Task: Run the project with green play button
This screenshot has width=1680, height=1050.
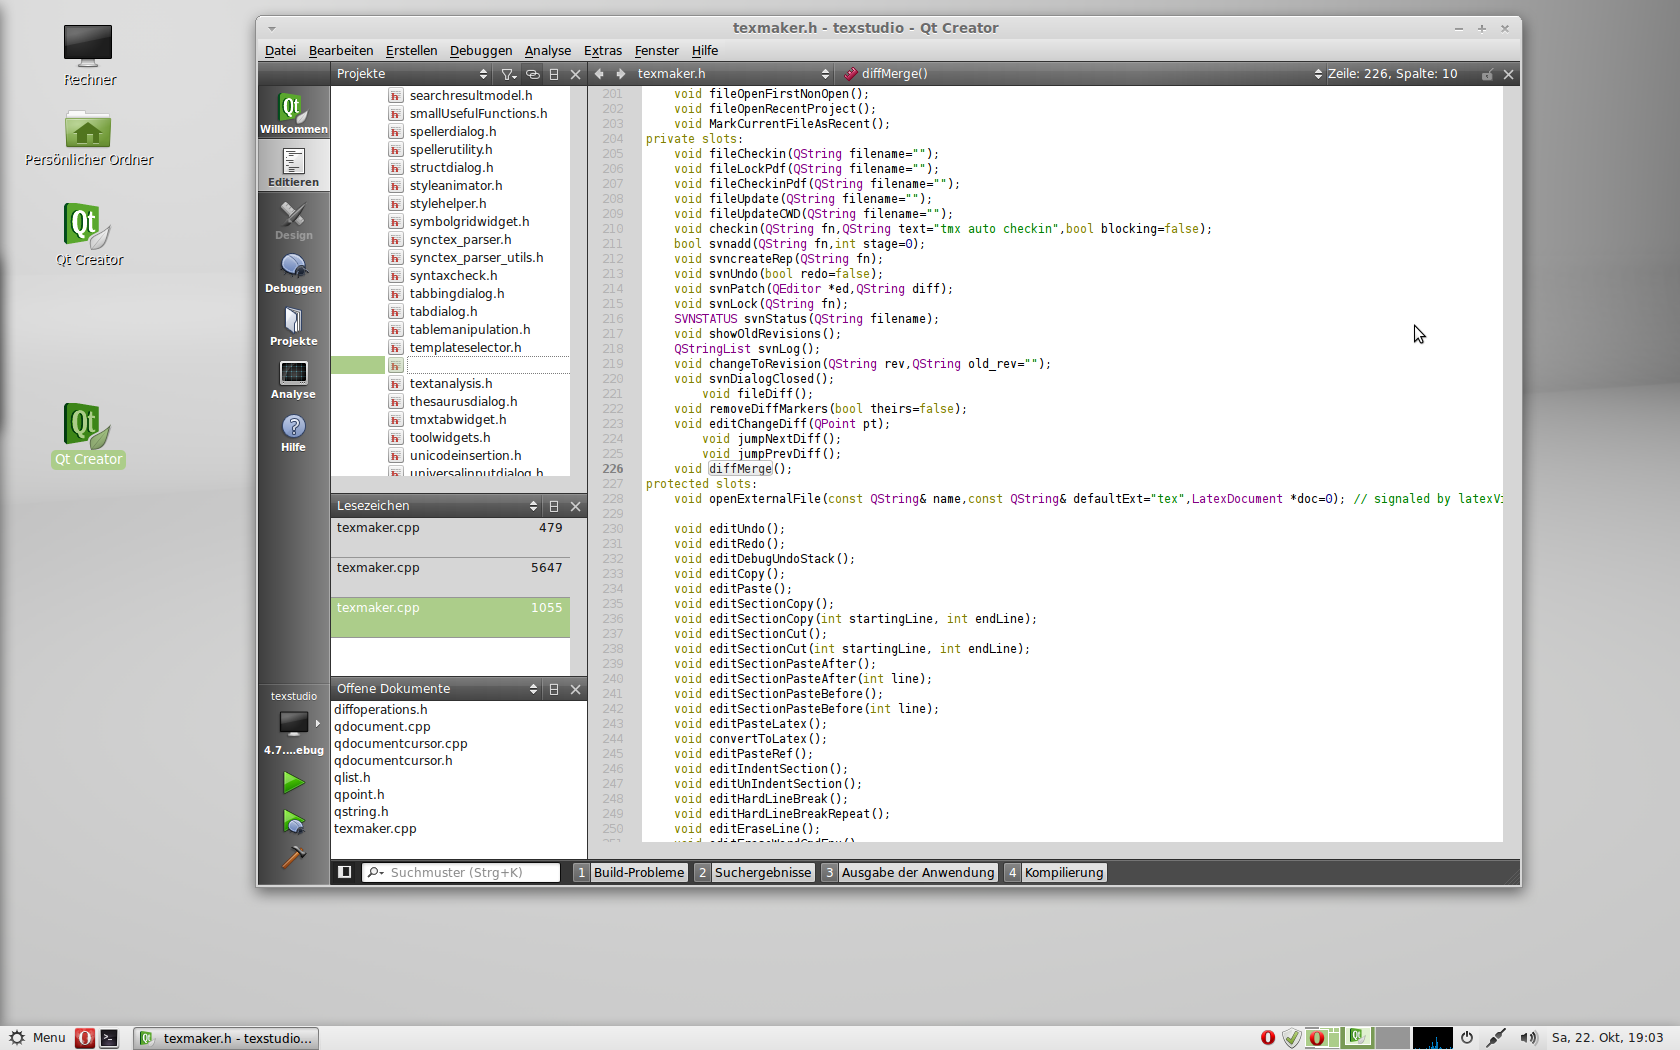Action: [x=293, y=782]
